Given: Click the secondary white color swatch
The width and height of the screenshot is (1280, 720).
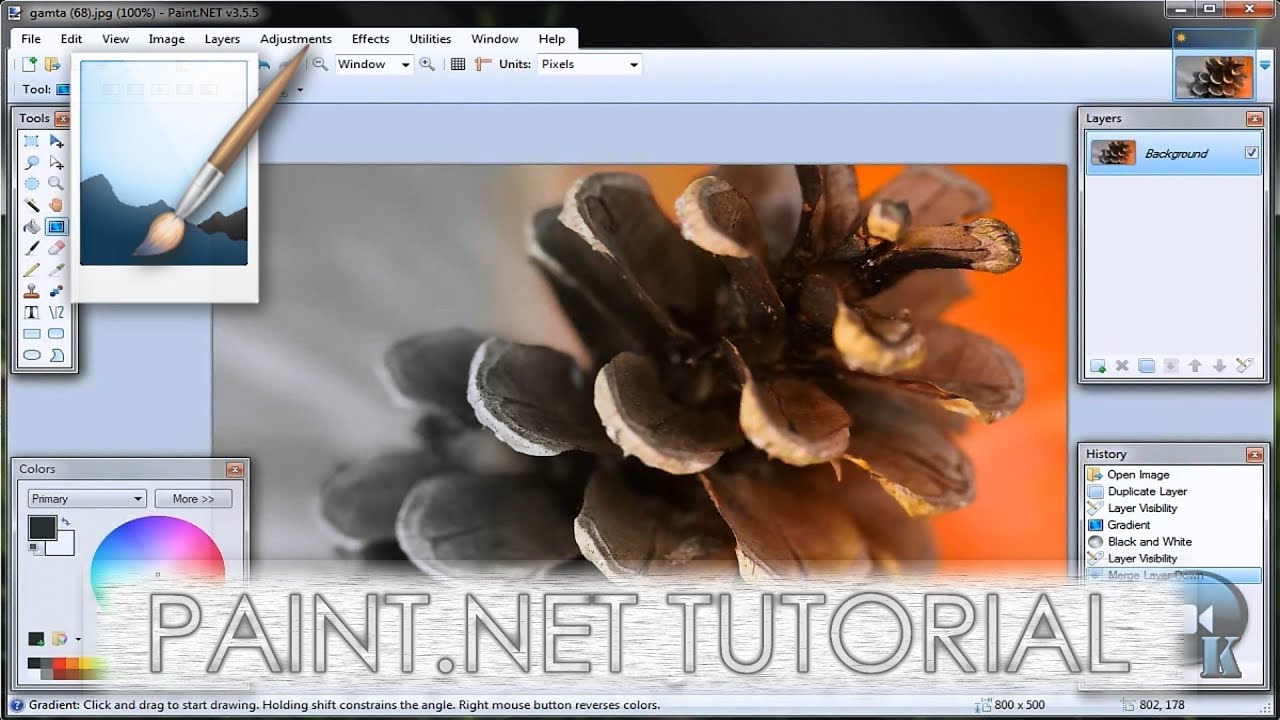Looking at the screenshot, I should pos(64,545).
